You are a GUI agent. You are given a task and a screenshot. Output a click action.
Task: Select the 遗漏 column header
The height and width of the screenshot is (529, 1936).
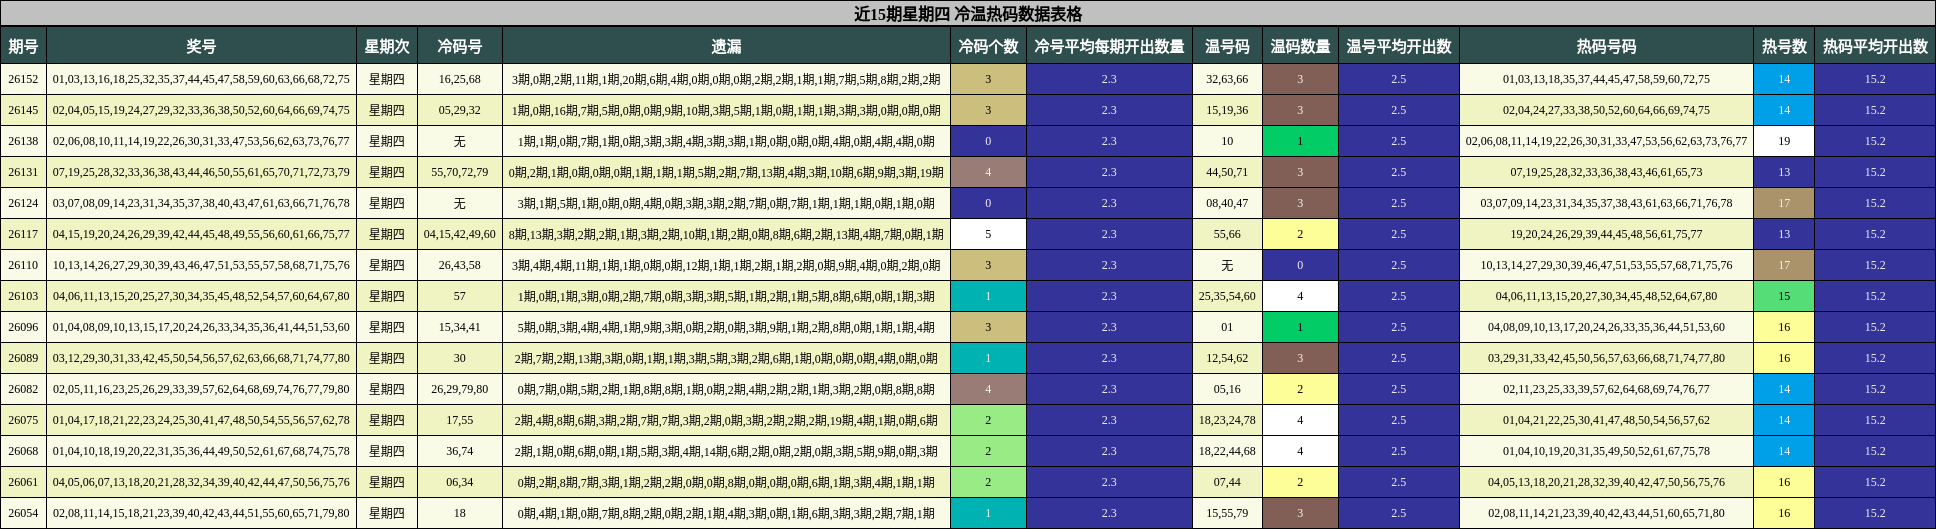(726, 46)
